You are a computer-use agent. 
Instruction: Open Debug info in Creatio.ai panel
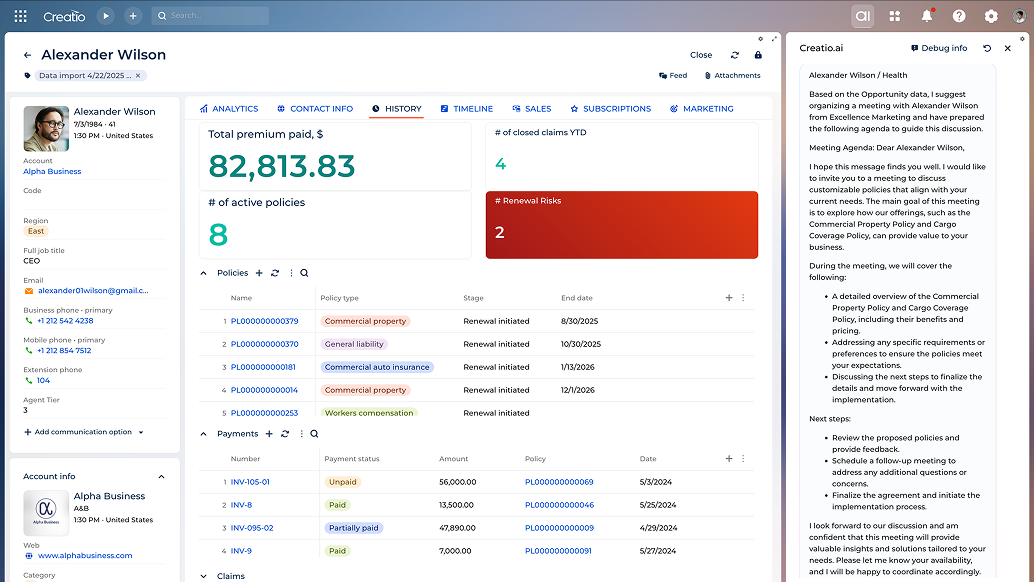[x=939, y=48]
